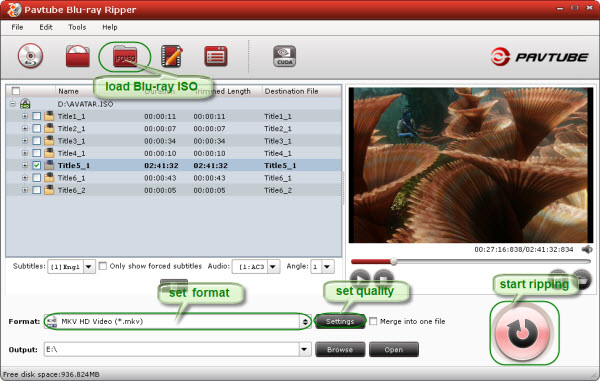Open the Edit menu
This screenshot has width=600, height=381.
46,27
